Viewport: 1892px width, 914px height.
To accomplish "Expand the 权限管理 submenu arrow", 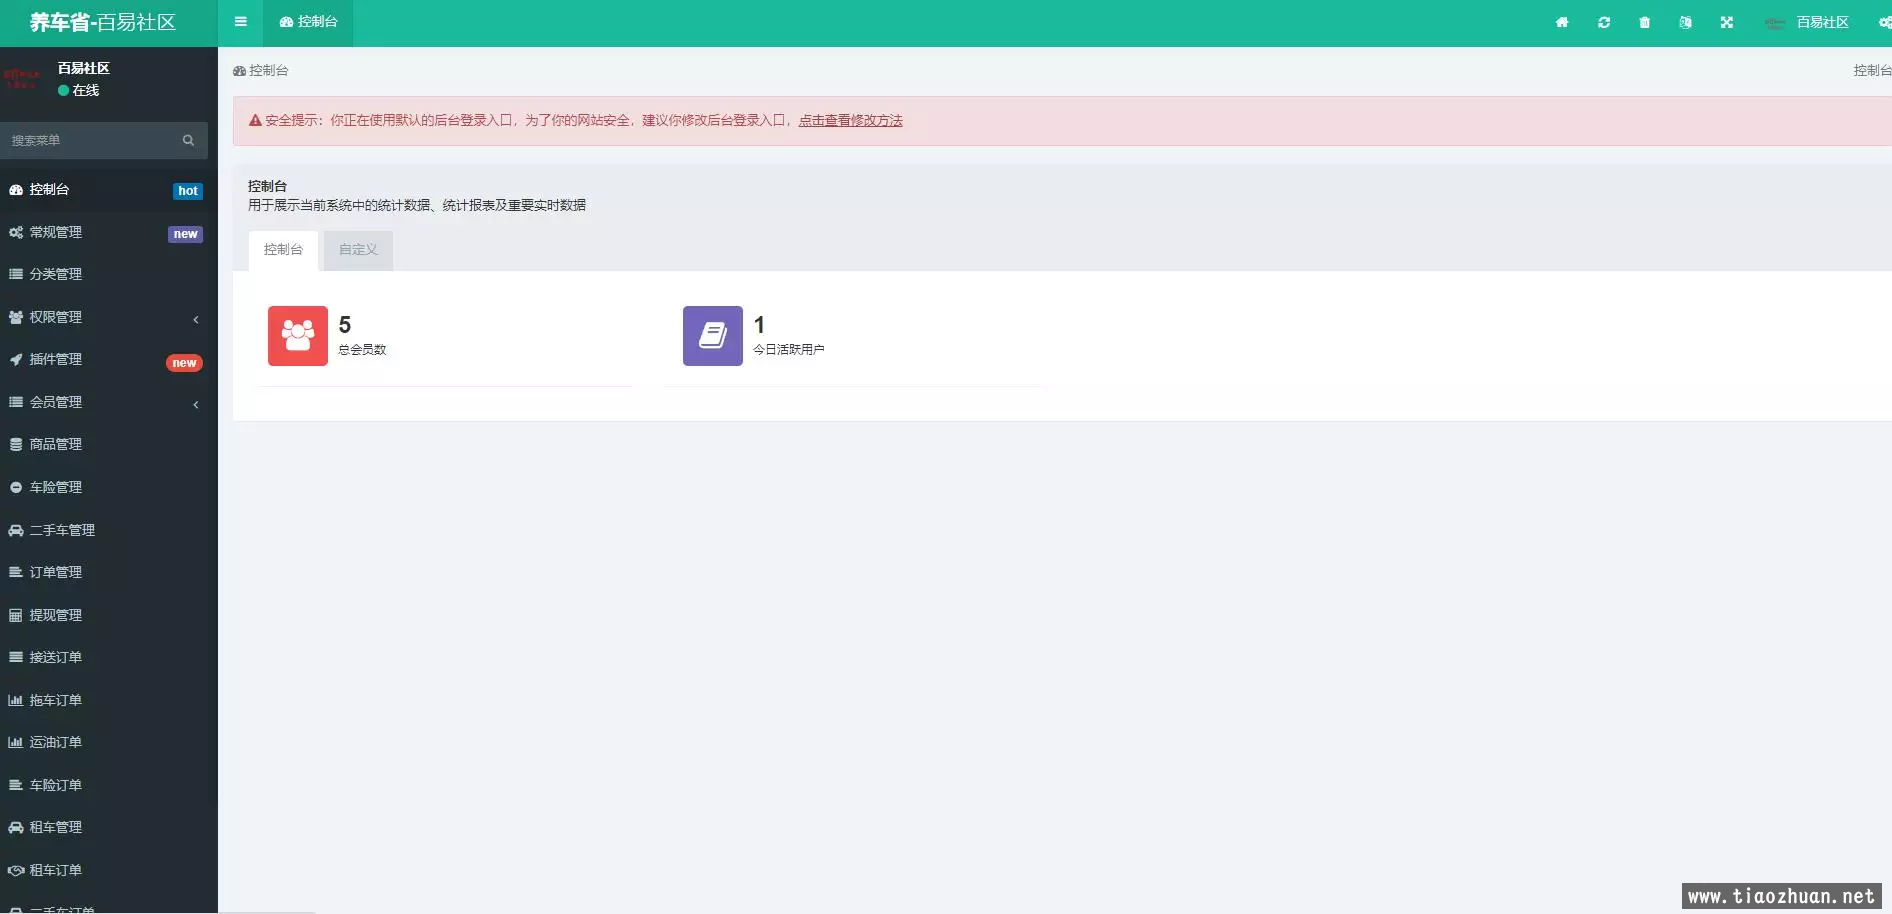I will [x=196, y=319].
